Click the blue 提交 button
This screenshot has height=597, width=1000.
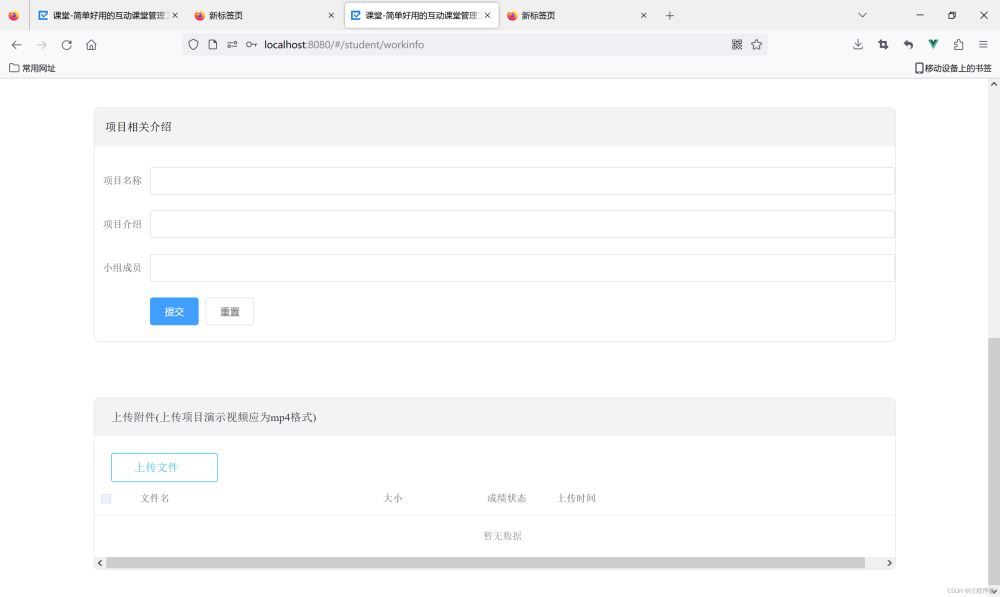174,312
